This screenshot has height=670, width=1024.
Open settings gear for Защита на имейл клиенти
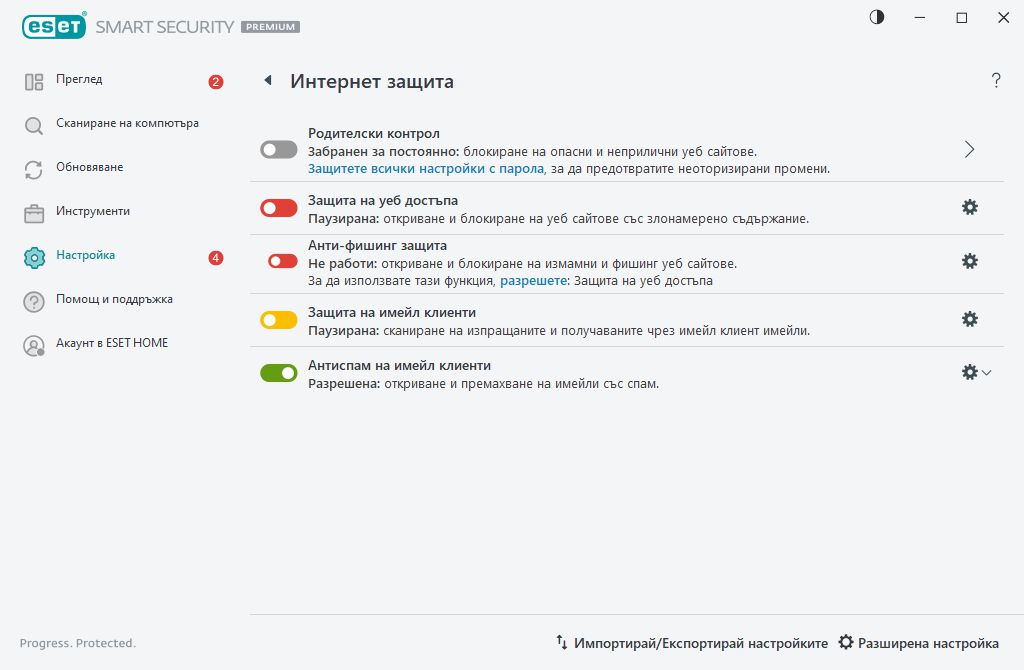tap(969, 319)
